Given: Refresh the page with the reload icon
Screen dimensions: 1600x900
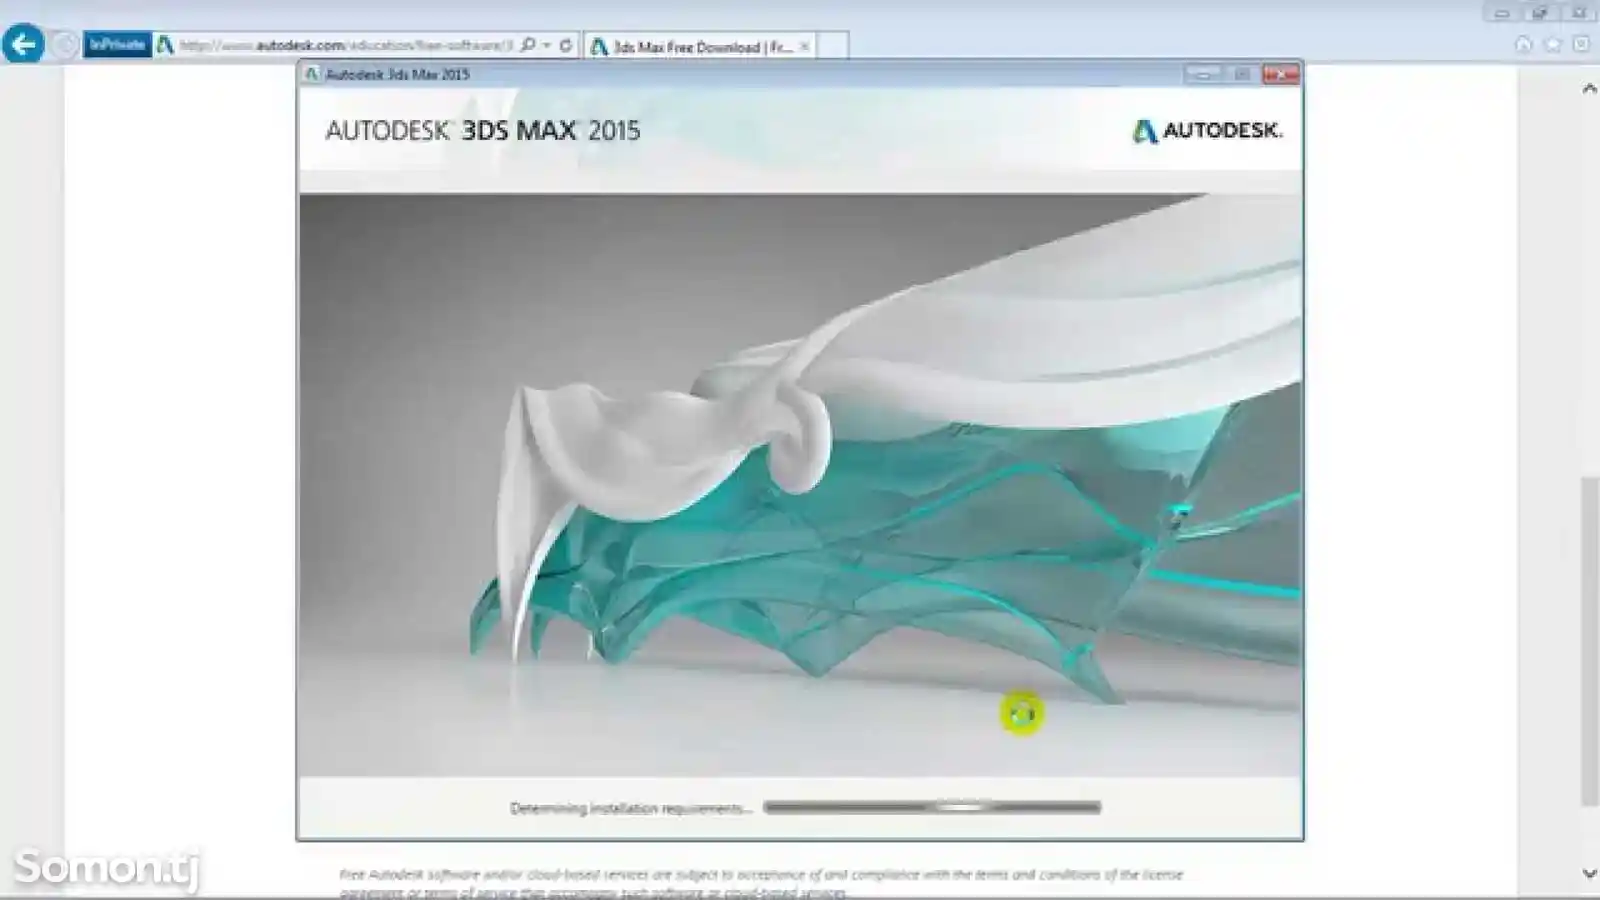Looking at the screenshot, I should coord(565,45).
